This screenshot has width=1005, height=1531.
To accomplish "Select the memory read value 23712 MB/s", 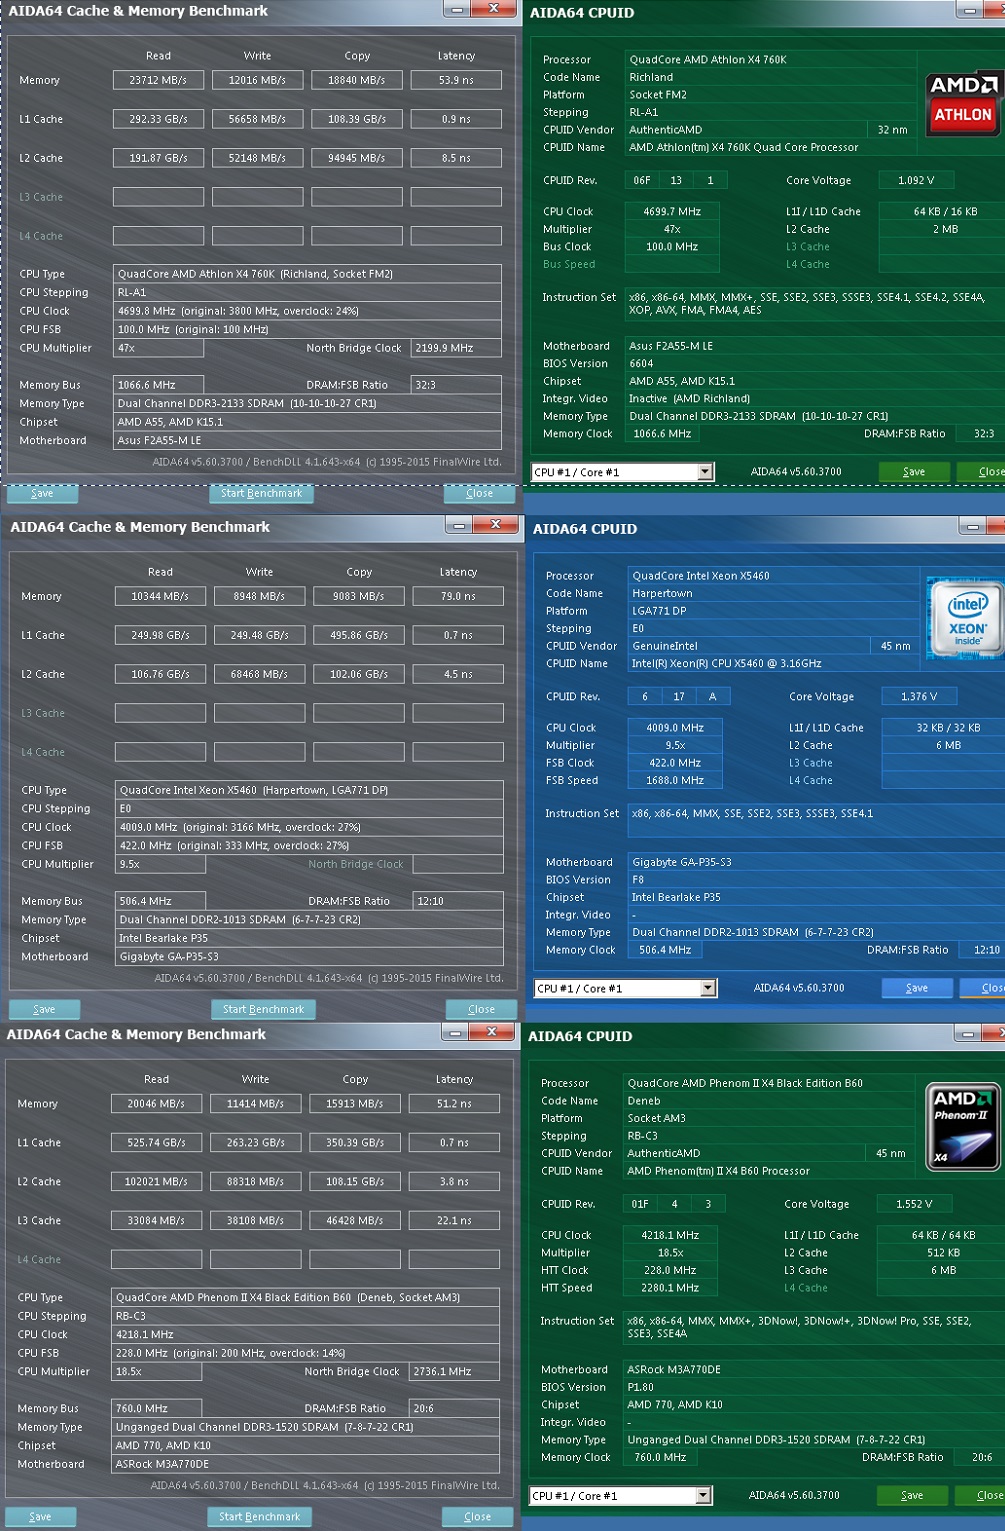I will (x=158, y=80).
